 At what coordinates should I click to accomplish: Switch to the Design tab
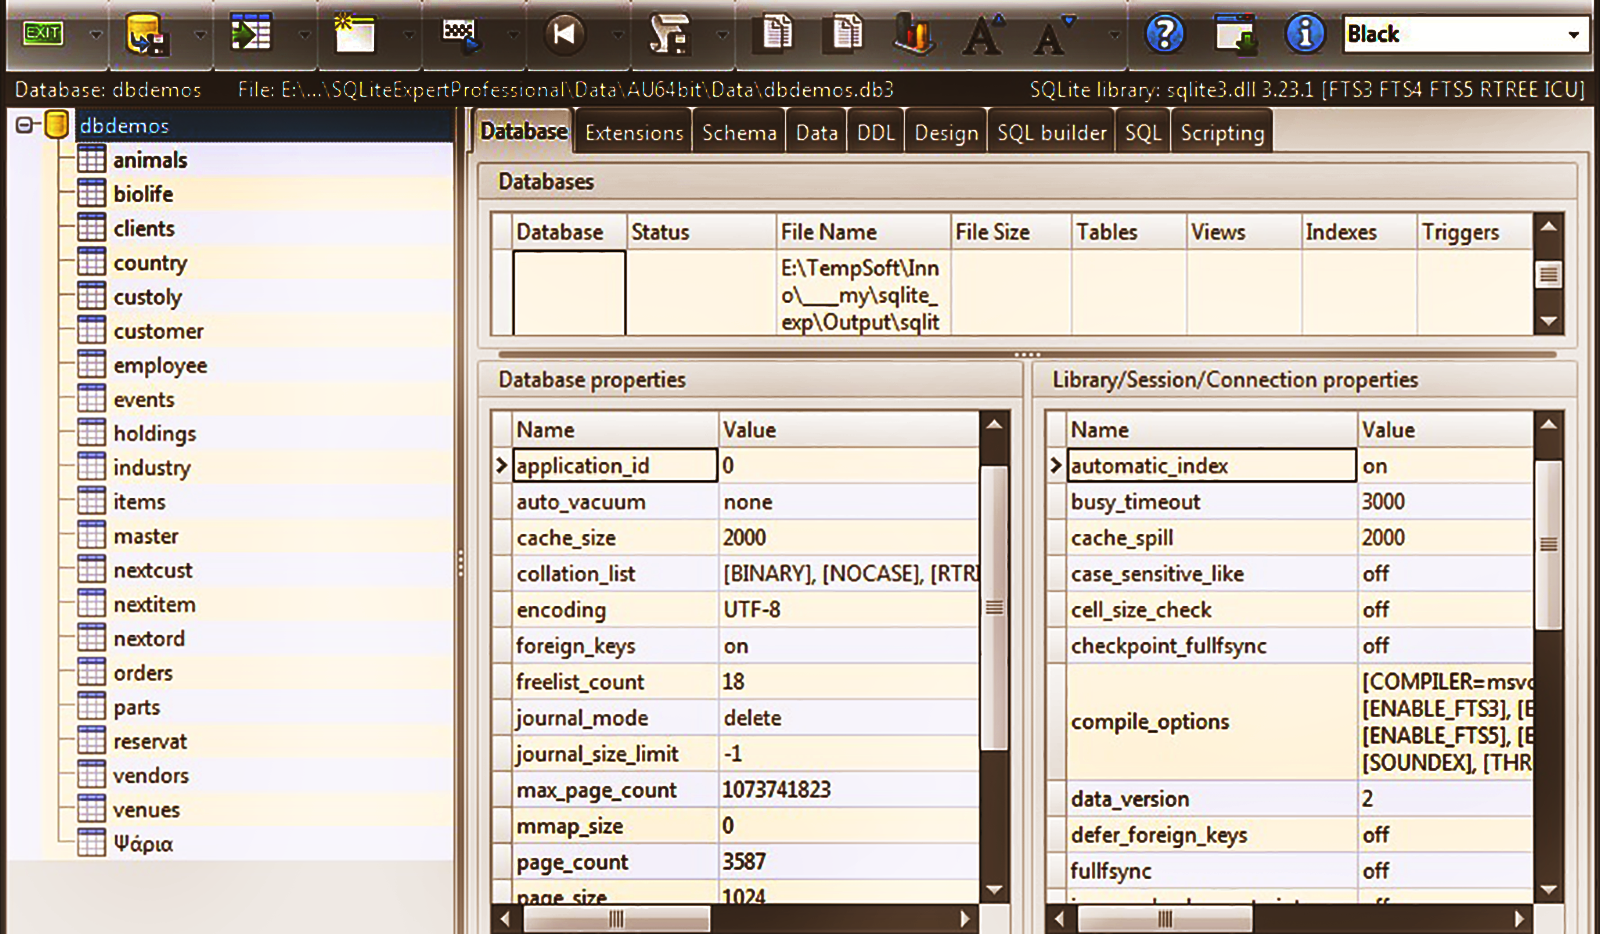tap(946, 132)
